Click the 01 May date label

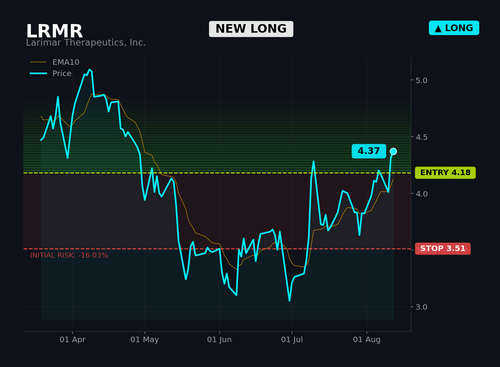pos(145,340)
